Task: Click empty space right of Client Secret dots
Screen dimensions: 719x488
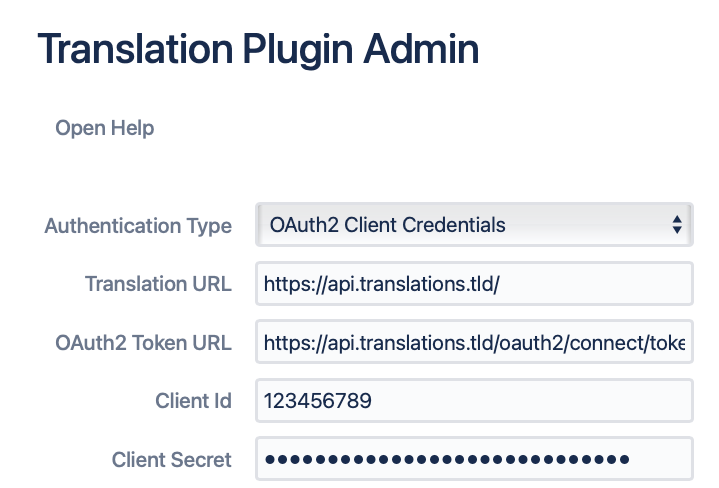Action: pyautogui.click(x=658, y=460)
